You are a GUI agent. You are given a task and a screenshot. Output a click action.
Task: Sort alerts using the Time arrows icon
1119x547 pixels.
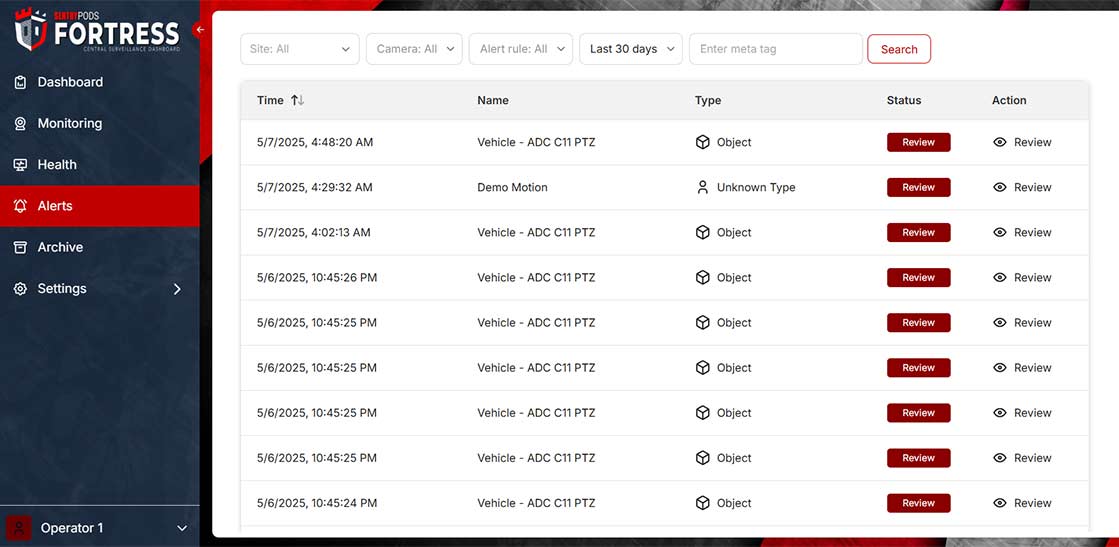[298, 101]
